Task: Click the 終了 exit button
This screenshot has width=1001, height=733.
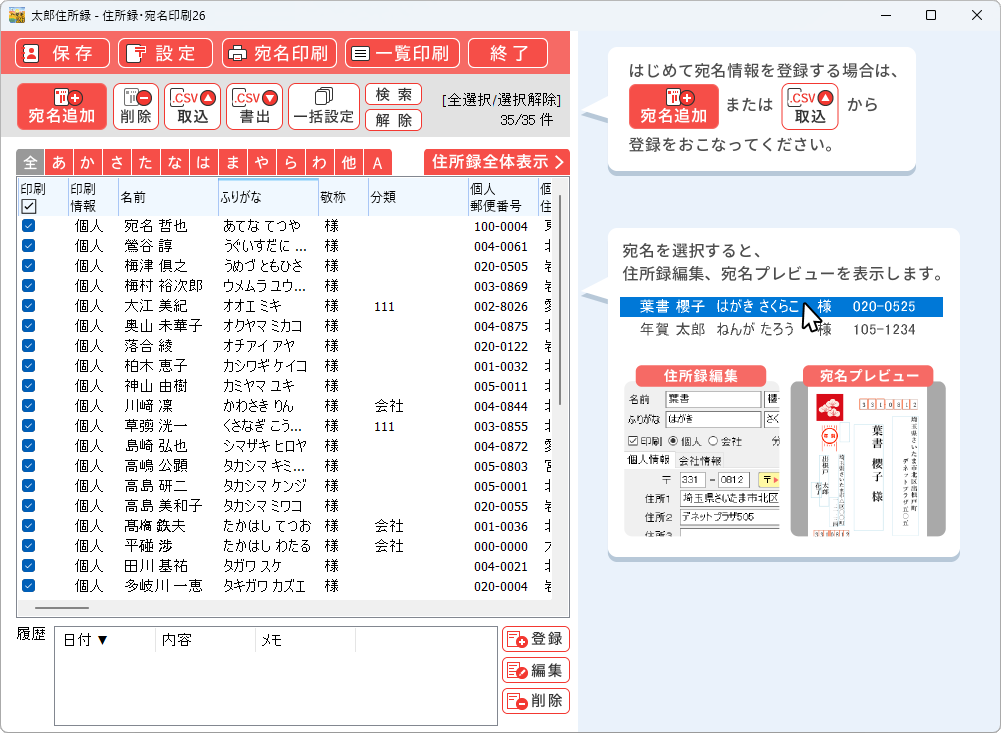Action: pyautogui.click(x=508, y=53)
